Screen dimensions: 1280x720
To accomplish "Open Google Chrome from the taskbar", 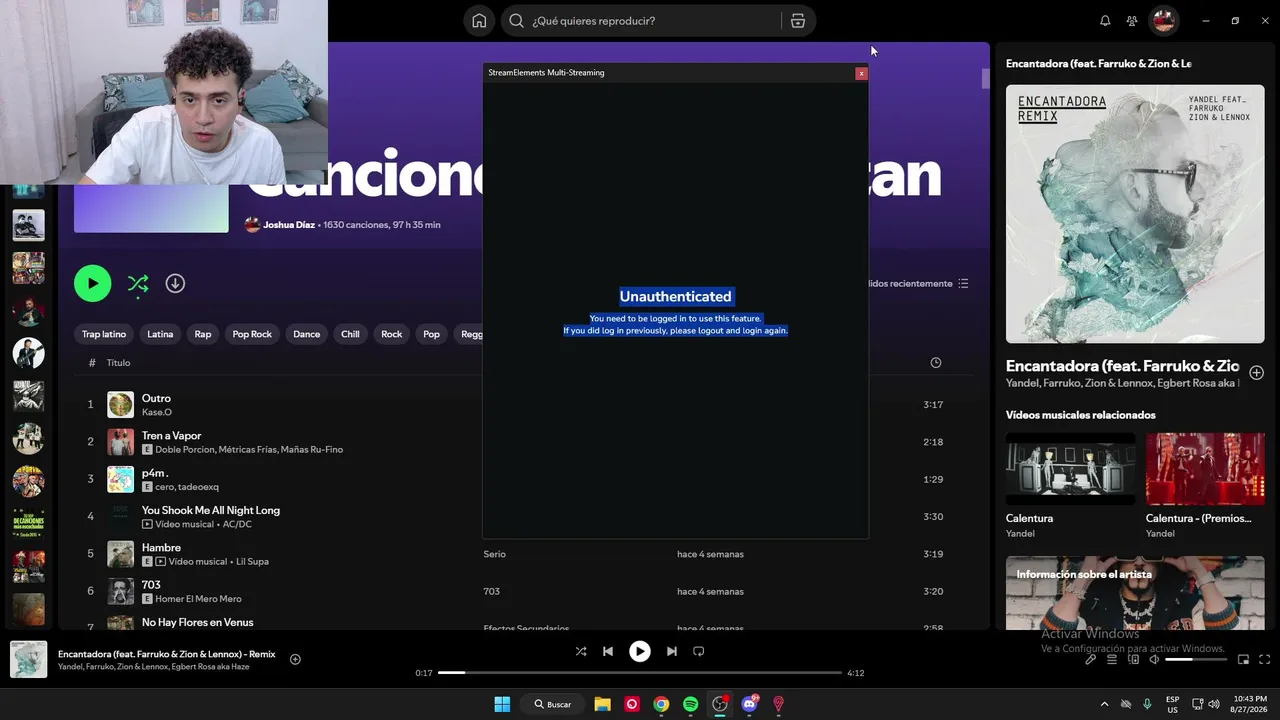I will coord(661,704).
